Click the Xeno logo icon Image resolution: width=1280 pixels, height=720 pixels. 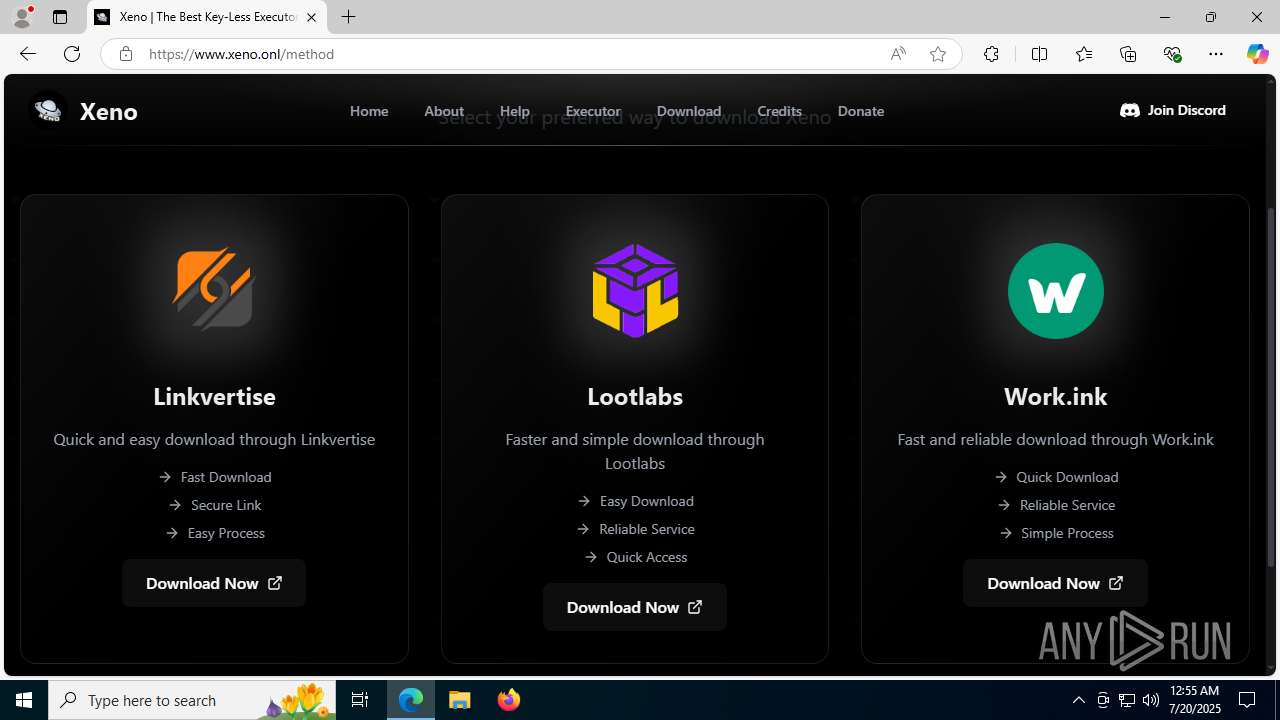click(48, 110)
